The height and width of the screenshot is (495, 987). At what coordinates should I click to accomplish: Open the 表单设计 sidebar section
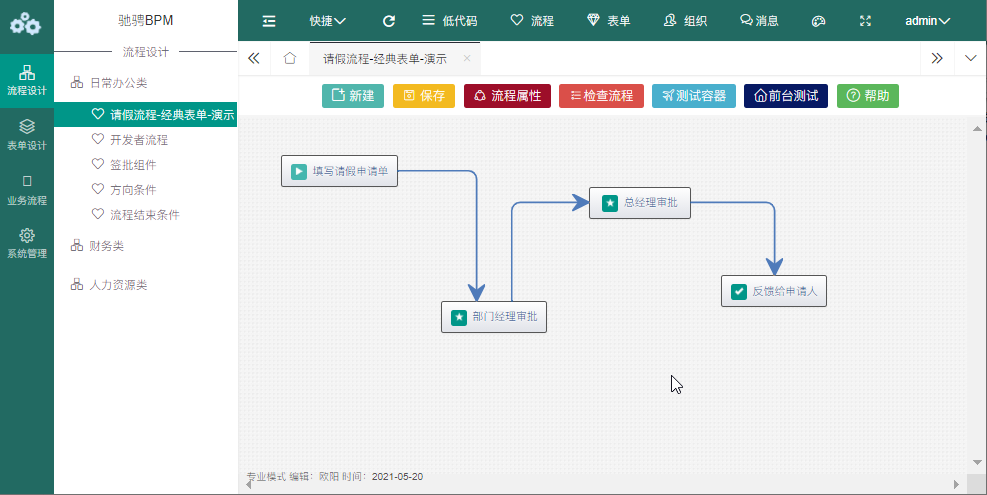point(26,135)
